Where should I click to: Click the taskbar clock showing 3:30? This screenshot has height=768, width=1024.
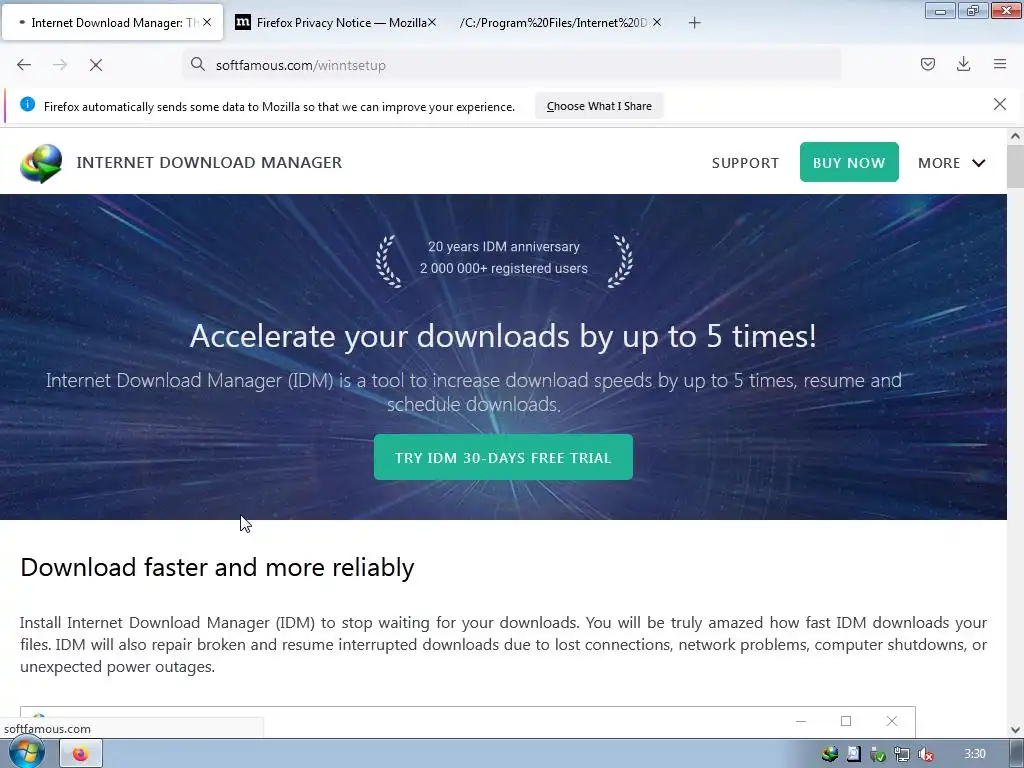[975, 754]
